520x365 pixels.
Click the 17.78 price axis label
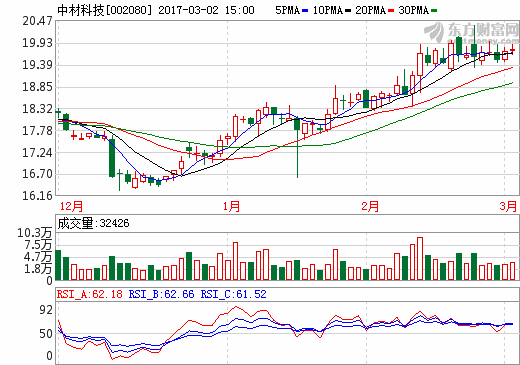pos(37,131)
